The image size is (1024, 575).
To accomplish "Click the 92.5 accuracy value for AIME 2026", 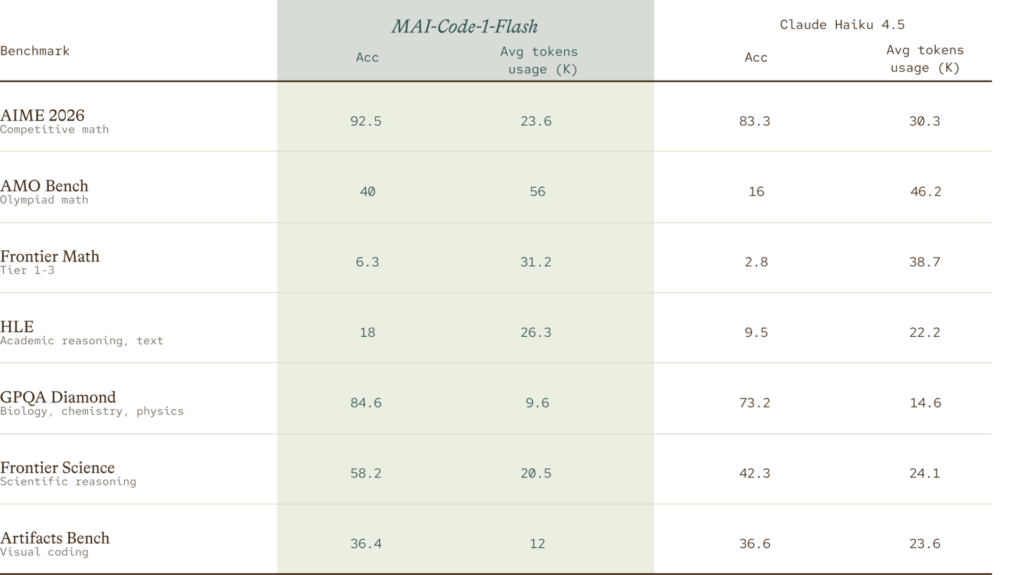I will click(x=366, y=122).
